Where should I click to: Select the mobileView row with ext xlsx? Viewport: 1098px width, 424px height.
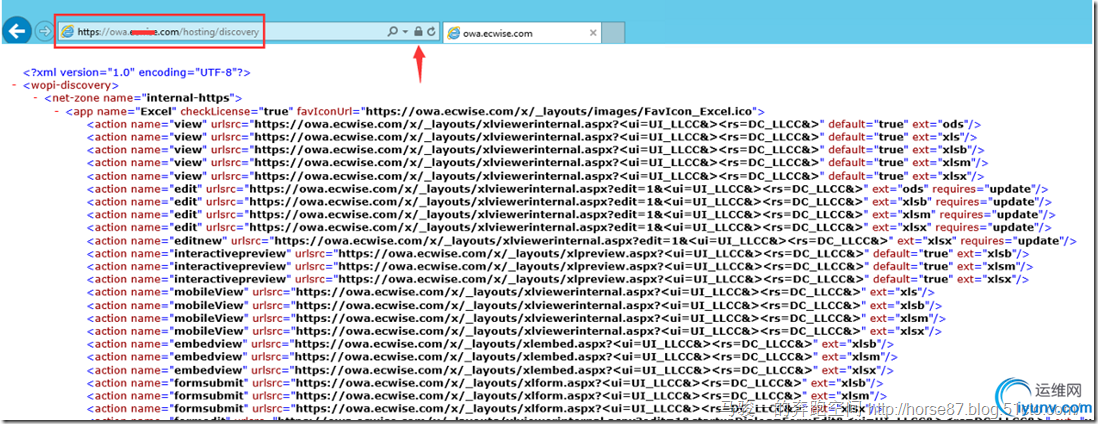(x=513, y=331)
